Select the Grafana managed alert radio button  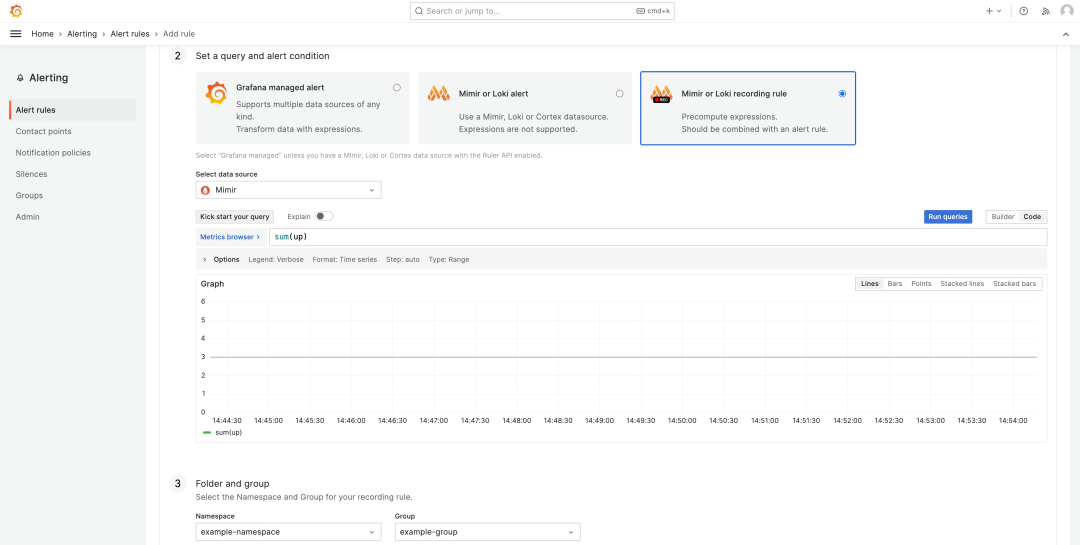pyautogui.click(x=397, y=88)
